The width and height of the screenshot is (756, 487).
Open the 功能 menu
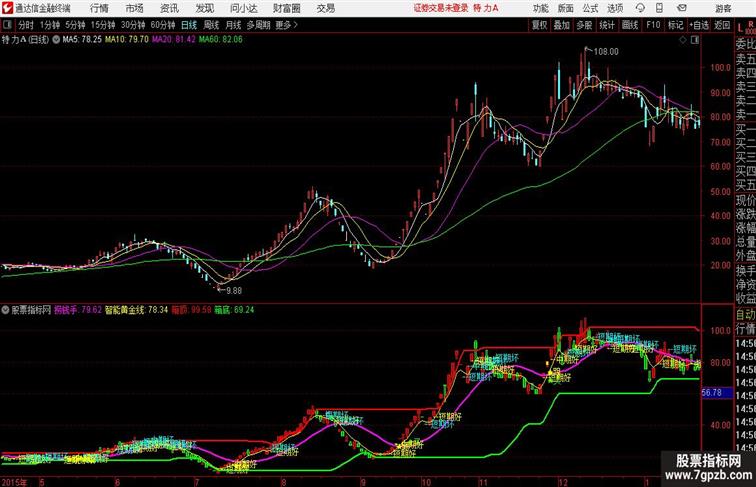[540, 8]
